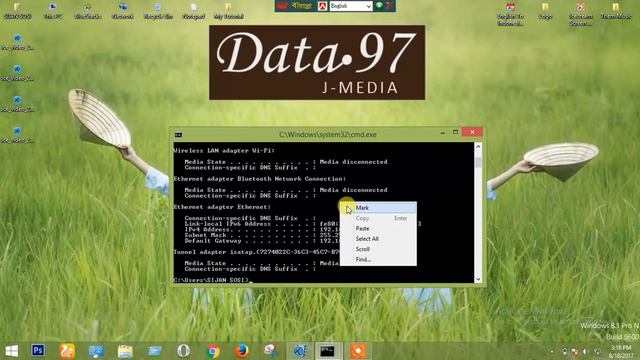Select the Logo folder on desktop
640x360 pixels.
tap(545, 11)
